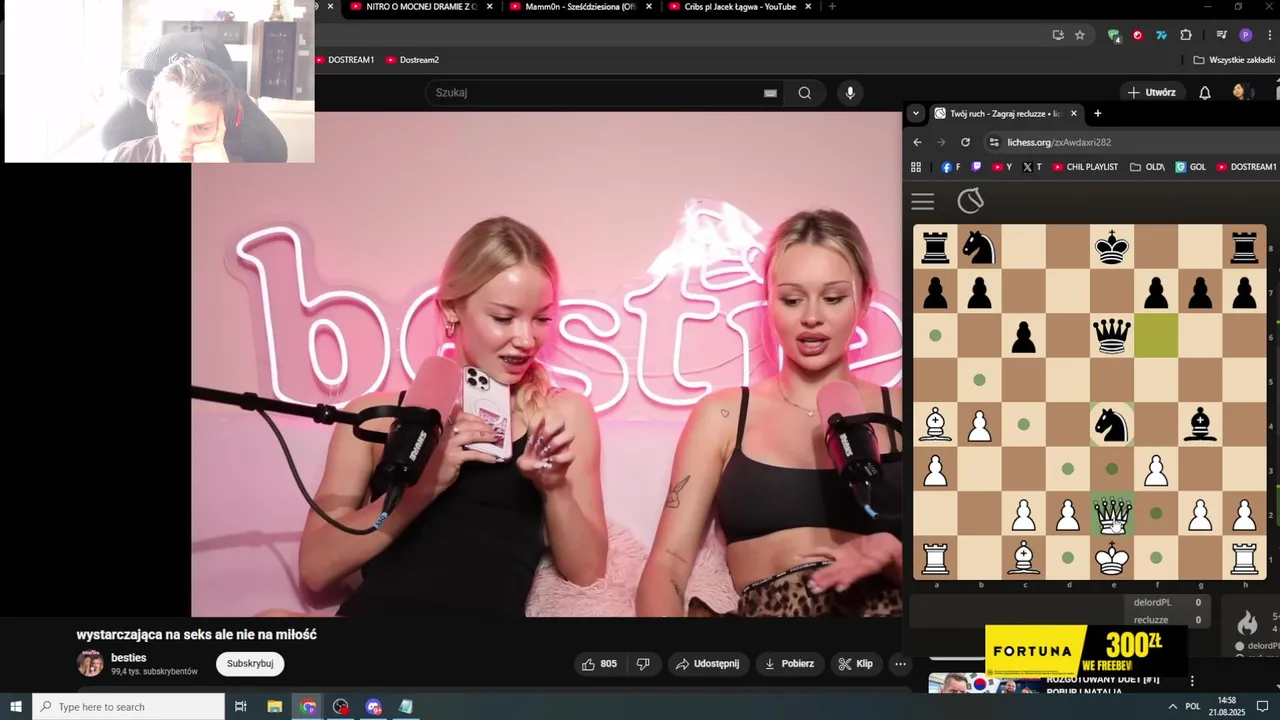
Task: Open more actions menu under the video
Action: tap(900, 664)
